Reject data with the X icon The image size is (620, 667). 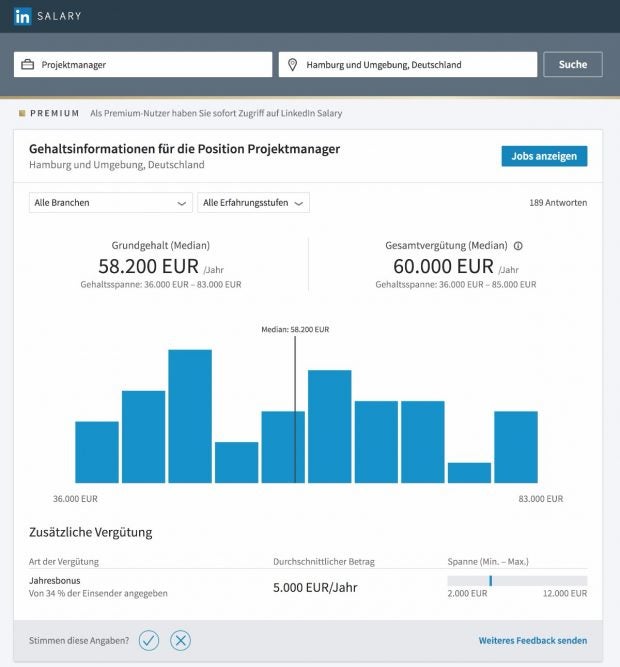(x=180, y=641)
